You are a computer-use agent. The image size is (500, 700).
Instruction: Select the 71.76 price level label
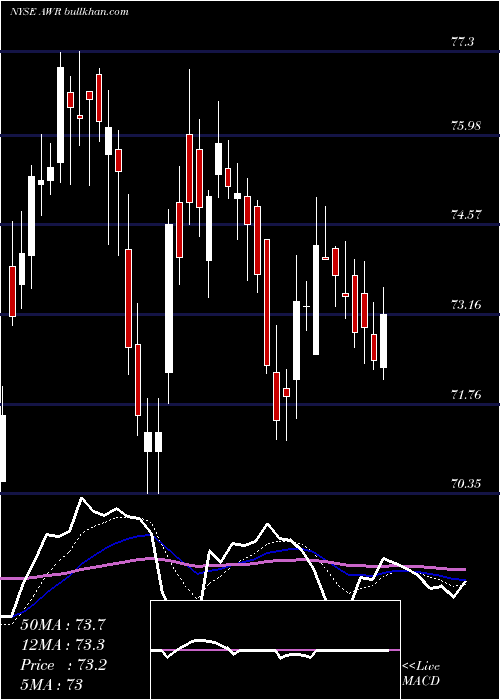(466, 395)
